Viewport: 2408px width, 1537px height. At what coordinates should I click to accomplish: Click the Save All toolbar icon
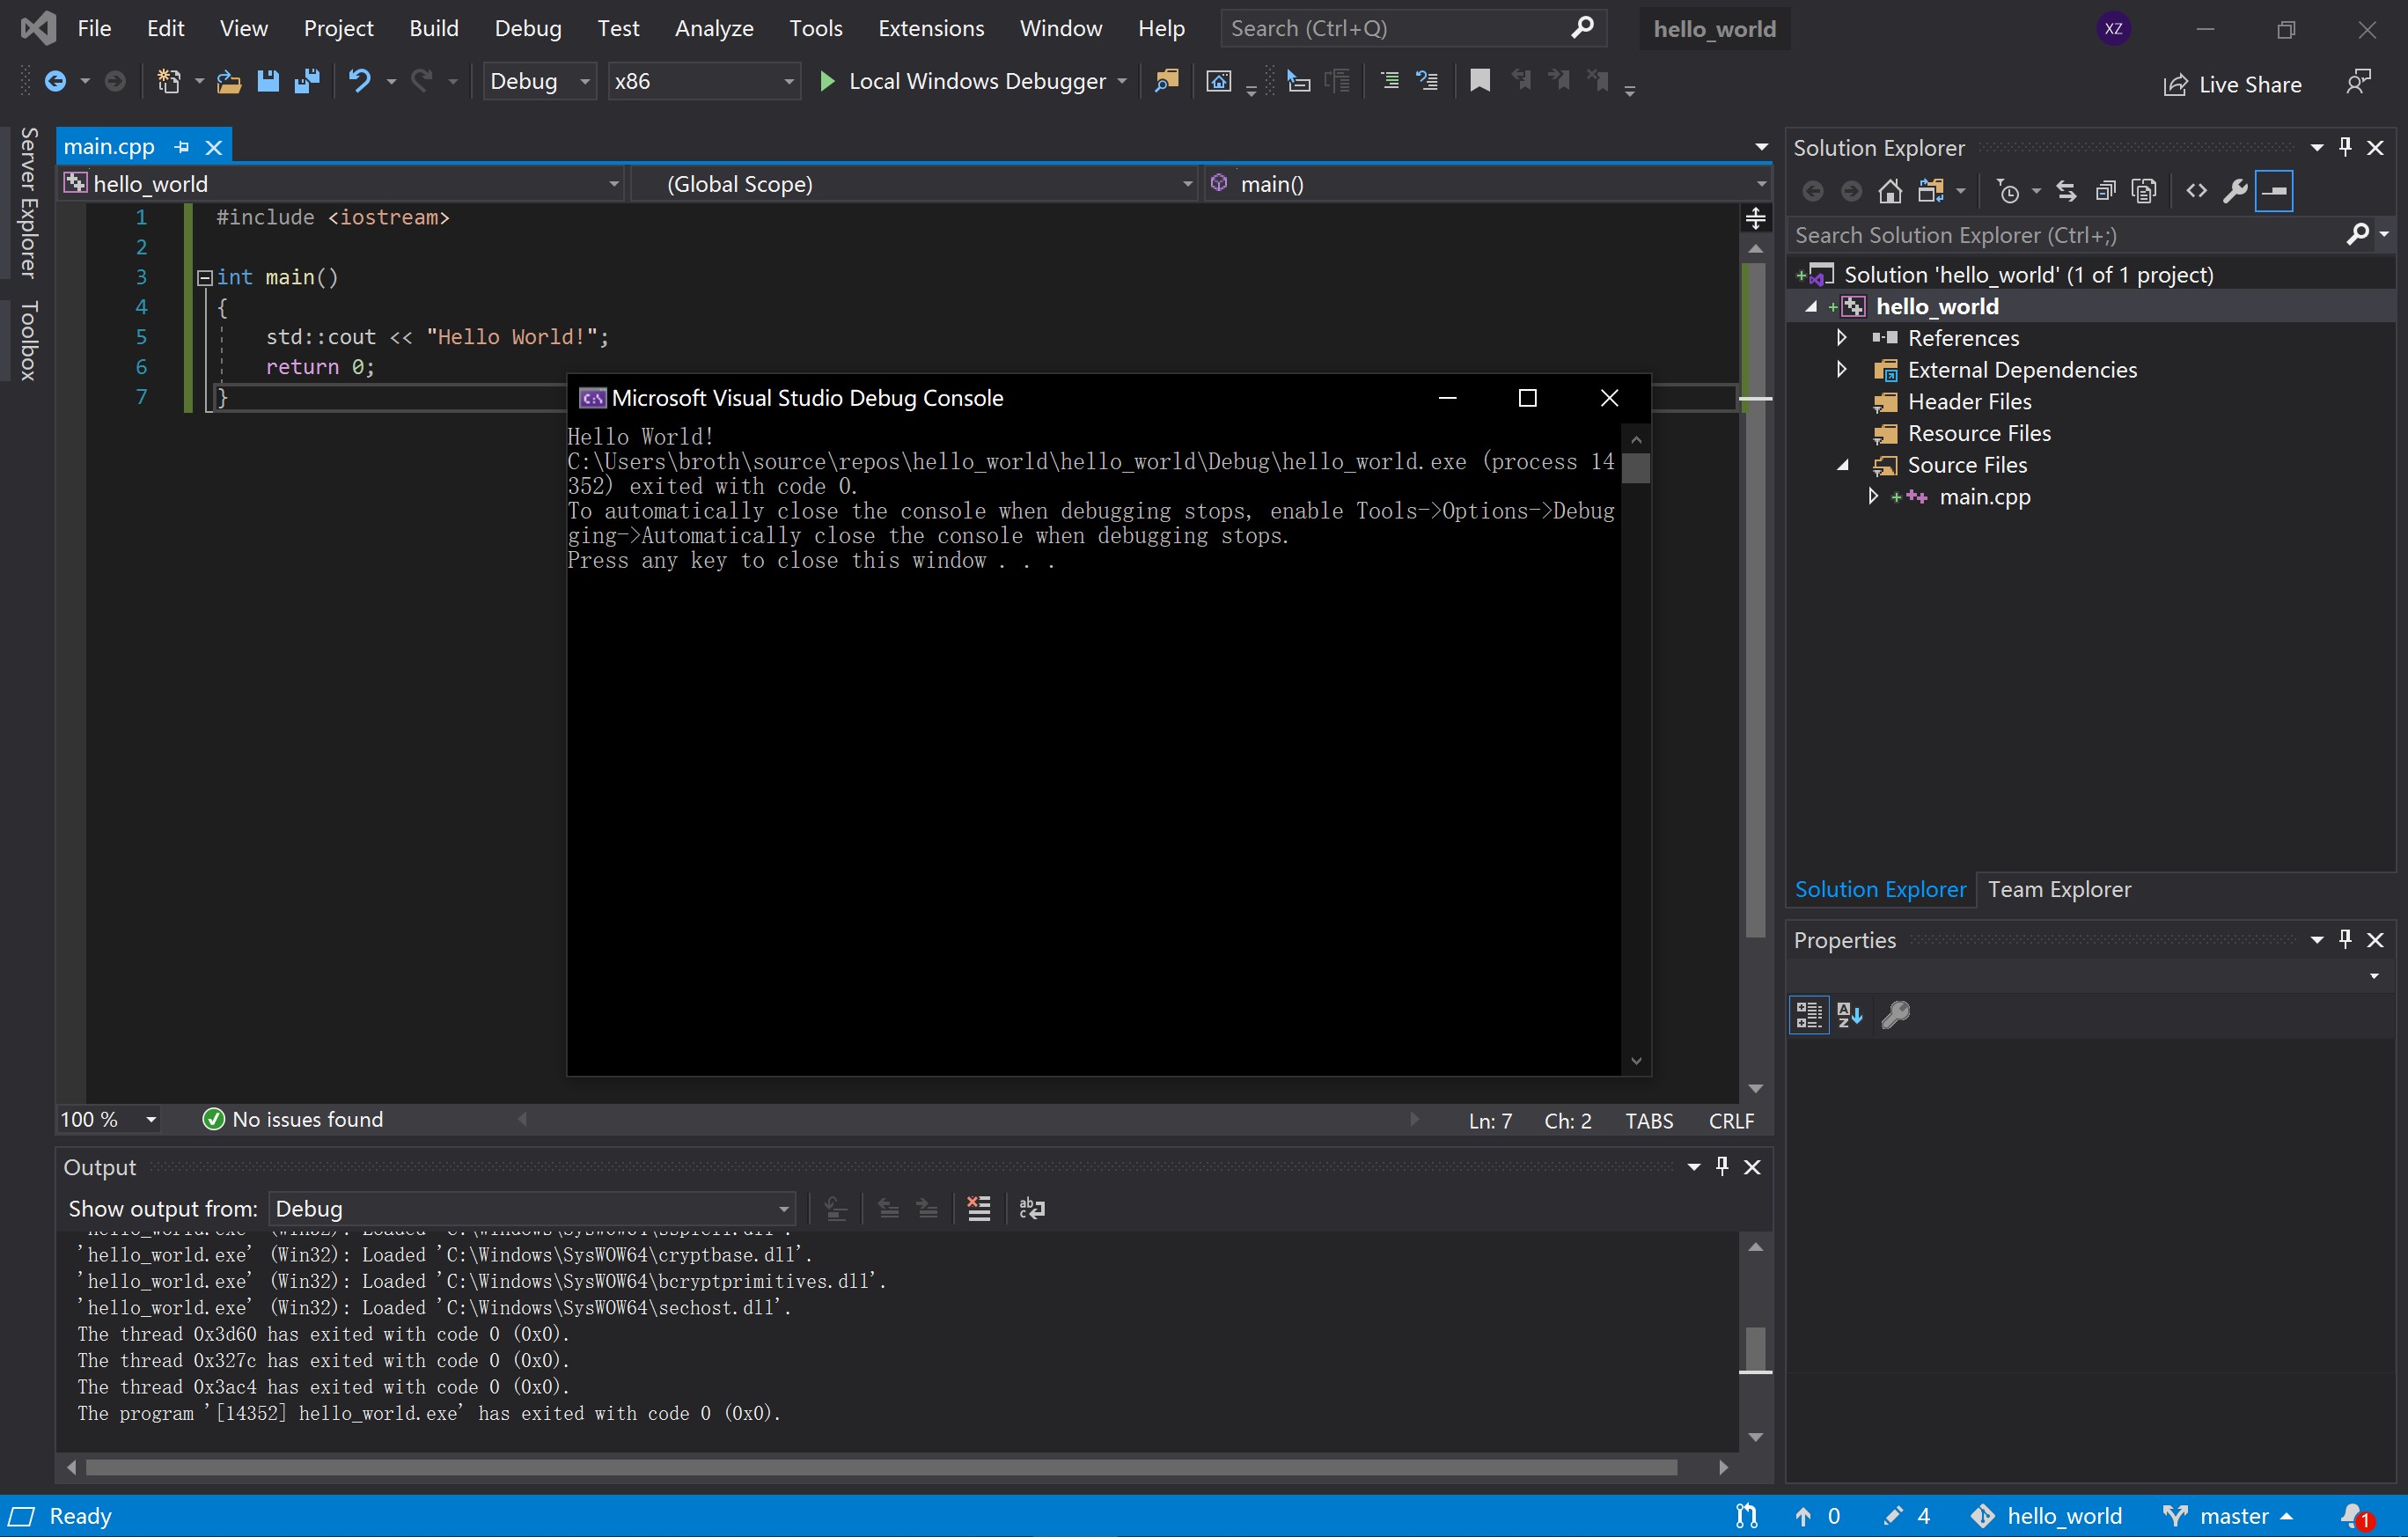[x=306, y=81]
